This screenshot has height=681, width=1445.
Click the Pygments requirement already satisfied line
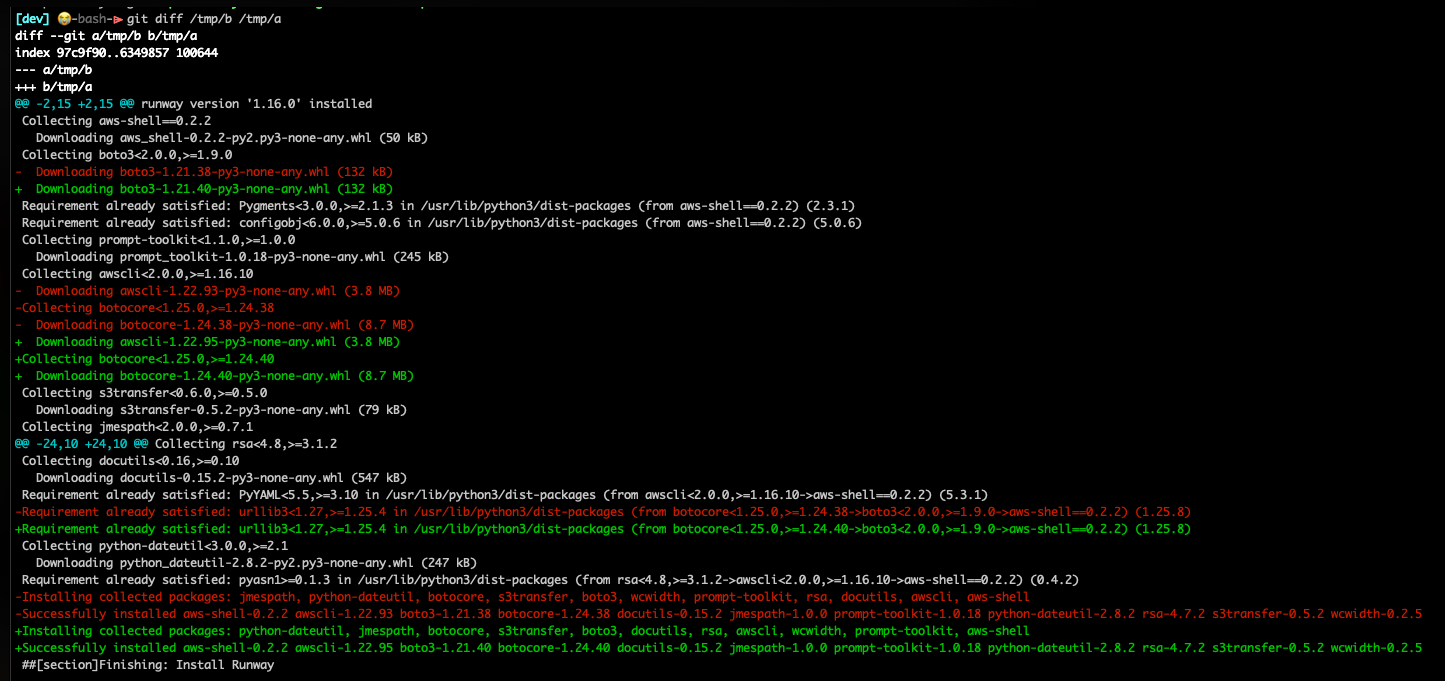pos(438,206)
